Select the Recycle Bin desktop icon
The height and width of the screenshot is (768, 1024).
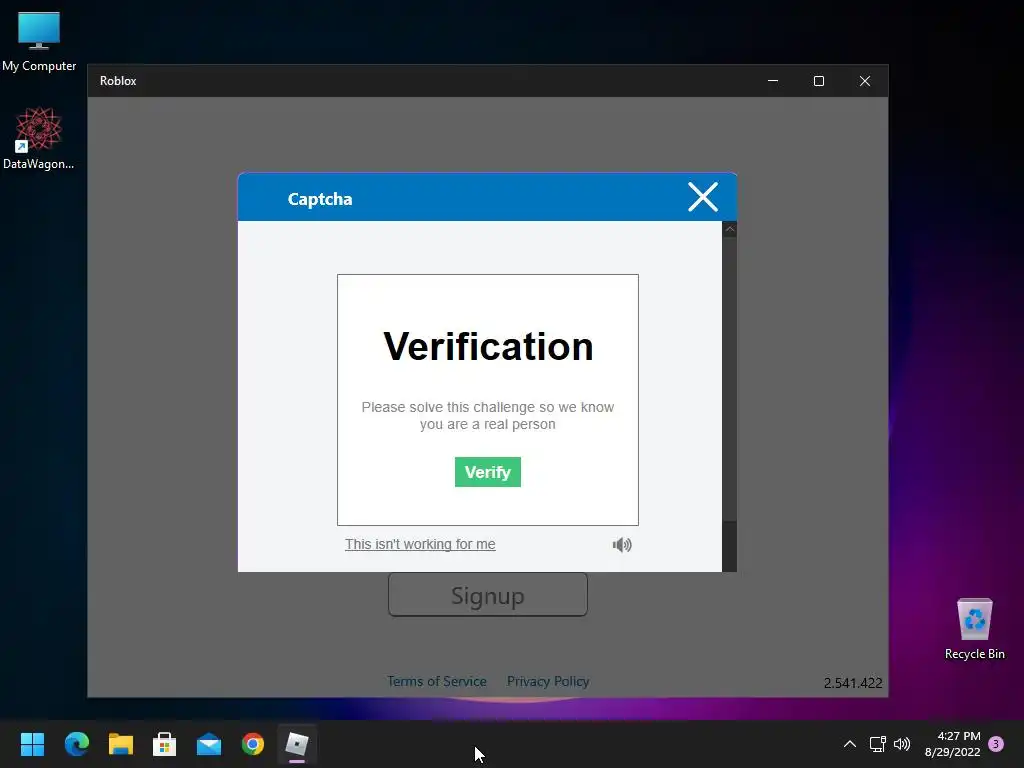tap(974, 629)
